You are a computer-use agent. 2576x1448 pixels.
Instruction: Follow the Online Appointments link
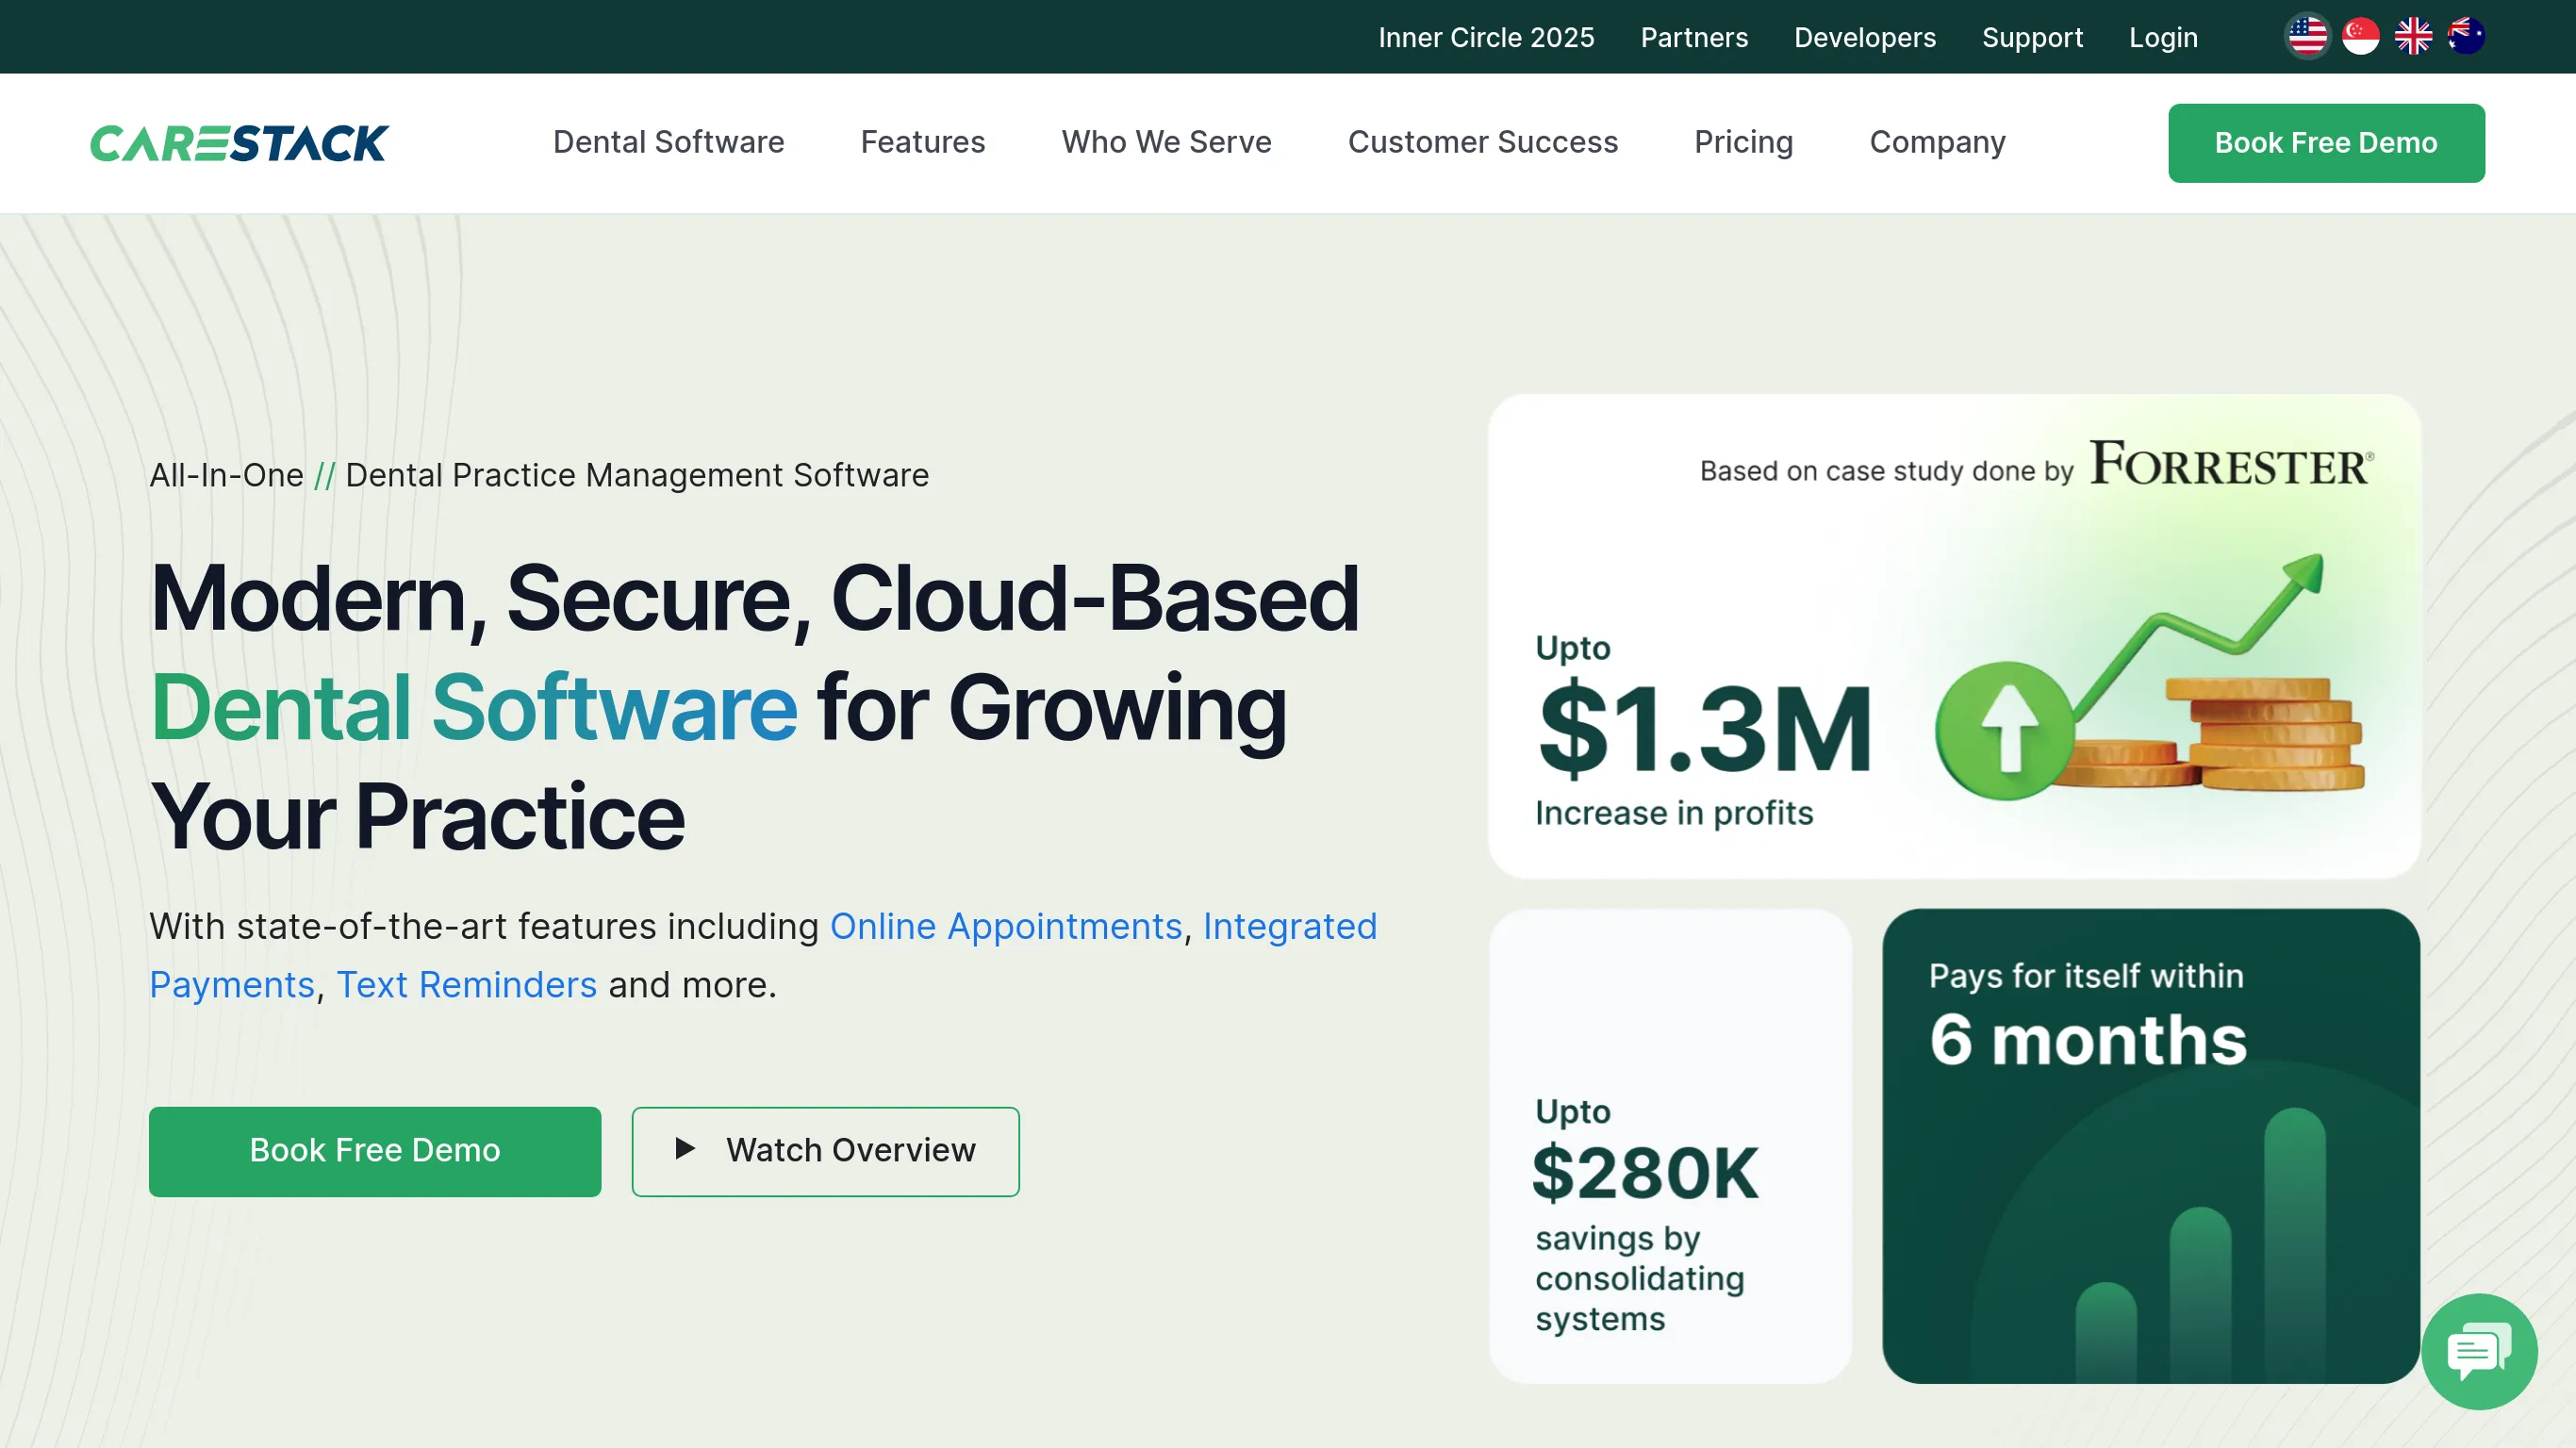coord(1006,926)
